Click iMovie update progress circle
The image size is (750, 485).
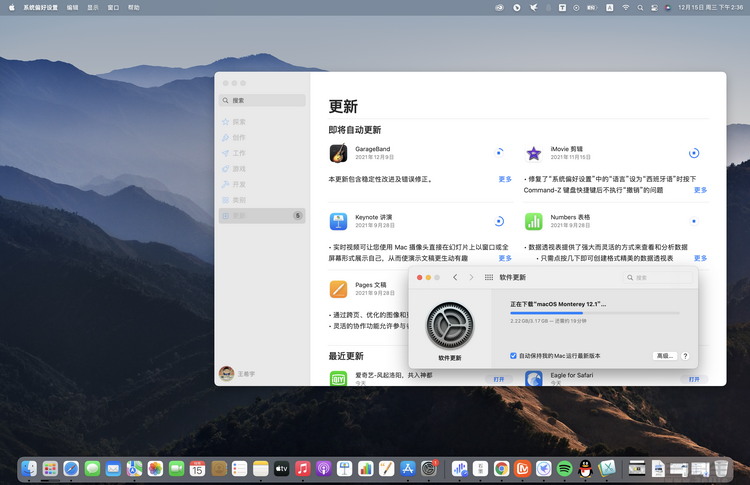[694, 153]
